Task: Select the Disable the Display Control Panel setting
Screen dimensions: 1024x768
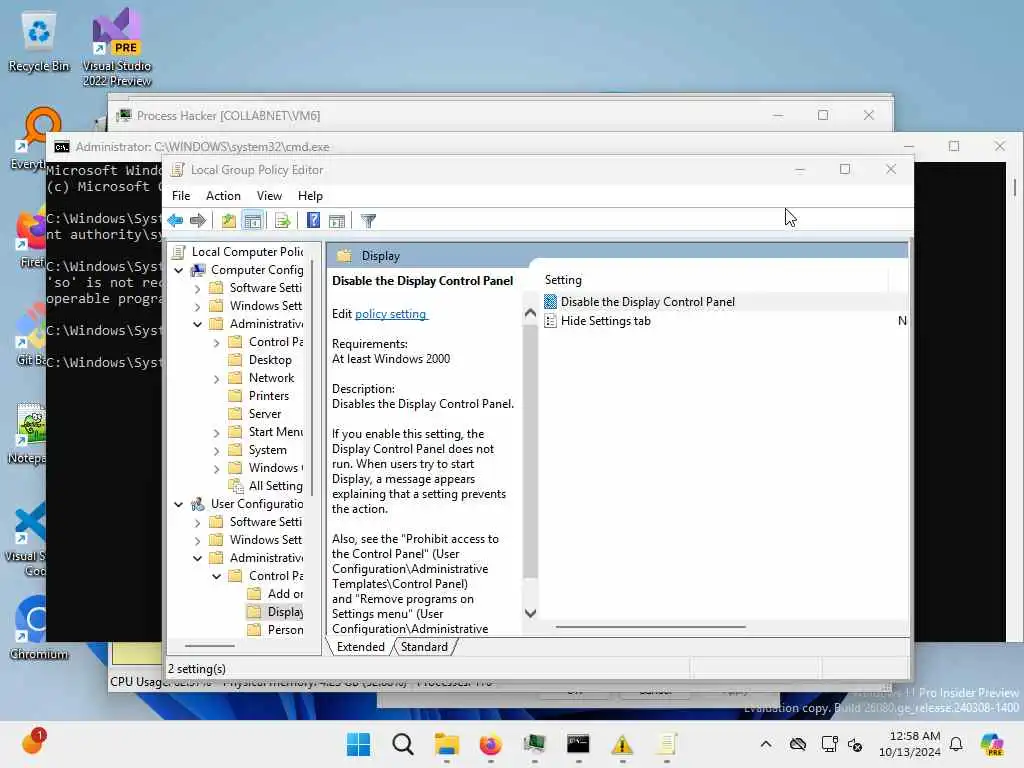Action: click(648, 302)
